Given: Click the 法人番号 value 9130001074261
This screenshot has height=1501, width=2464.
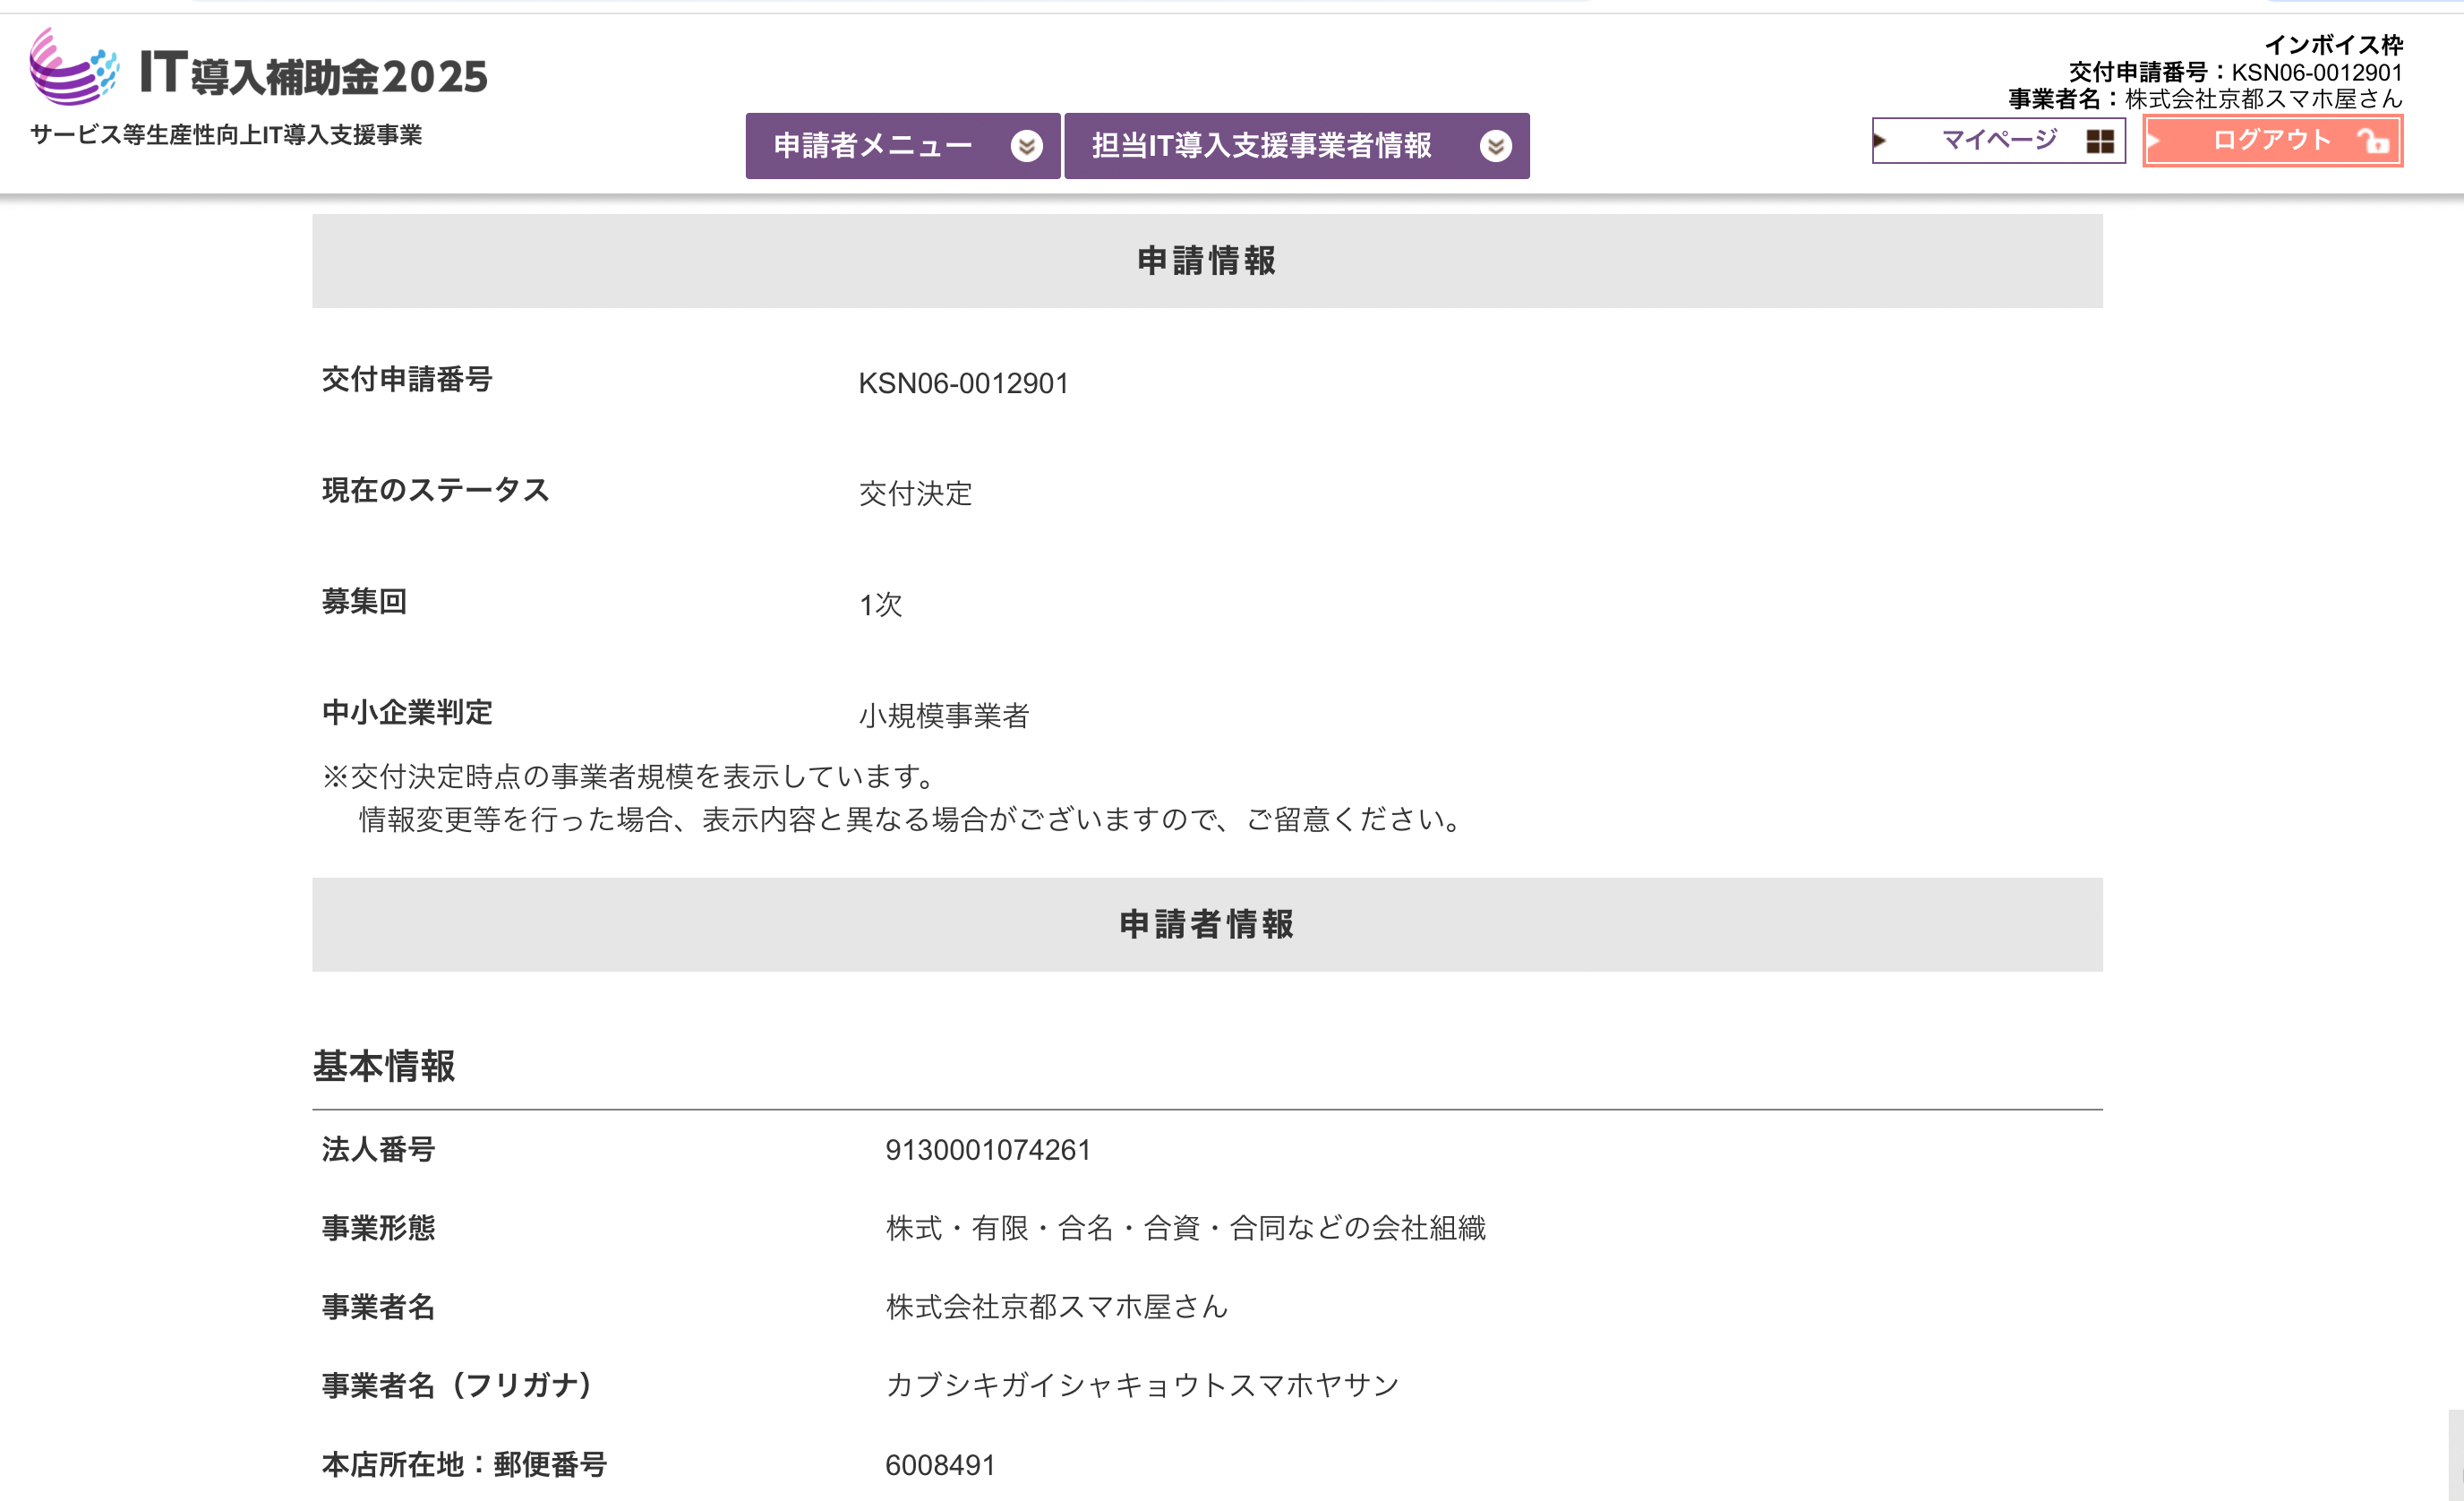Looking at the screenshot, I should [x=987, y=1150].
